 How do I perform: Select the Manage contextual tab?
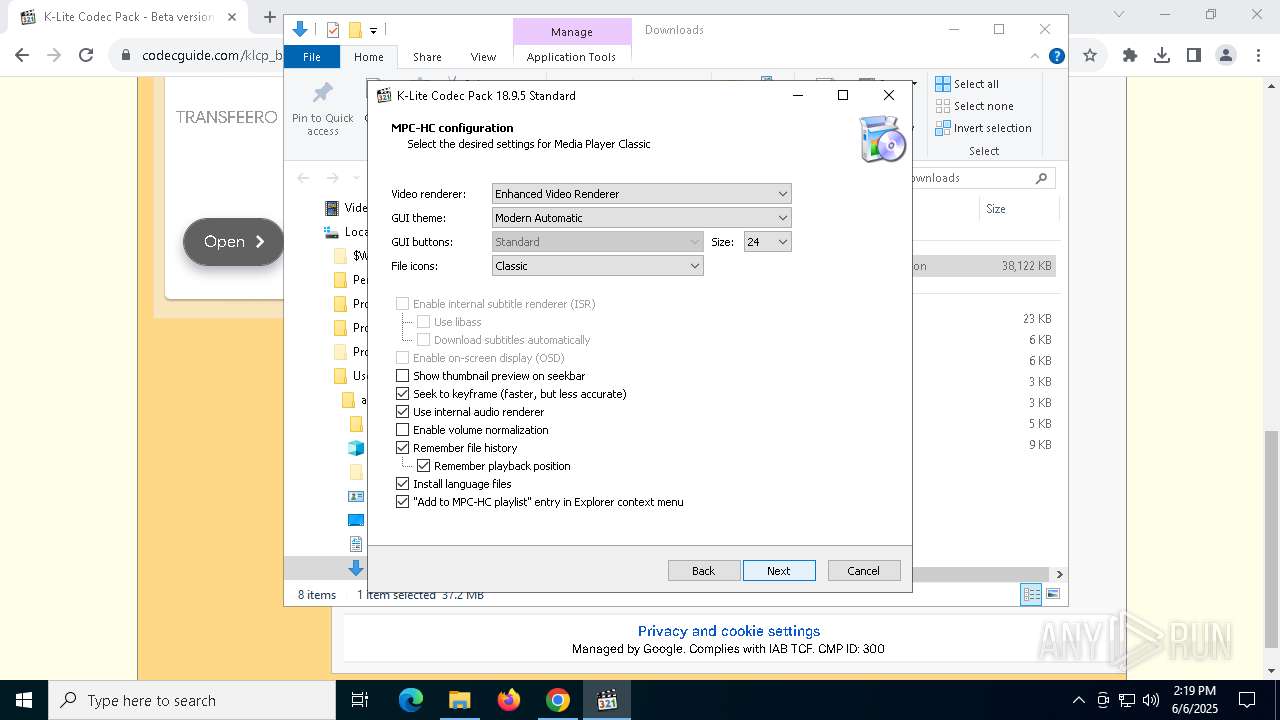(x=572, y=31)
